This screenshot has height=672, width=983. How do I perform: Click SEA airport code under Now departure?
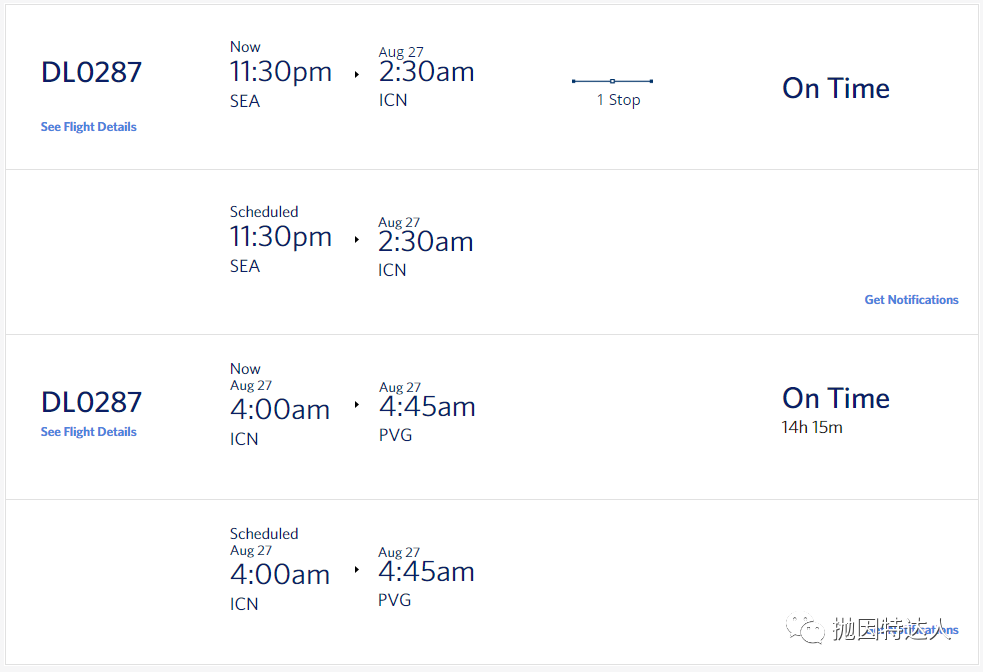[x=244, y=101]
